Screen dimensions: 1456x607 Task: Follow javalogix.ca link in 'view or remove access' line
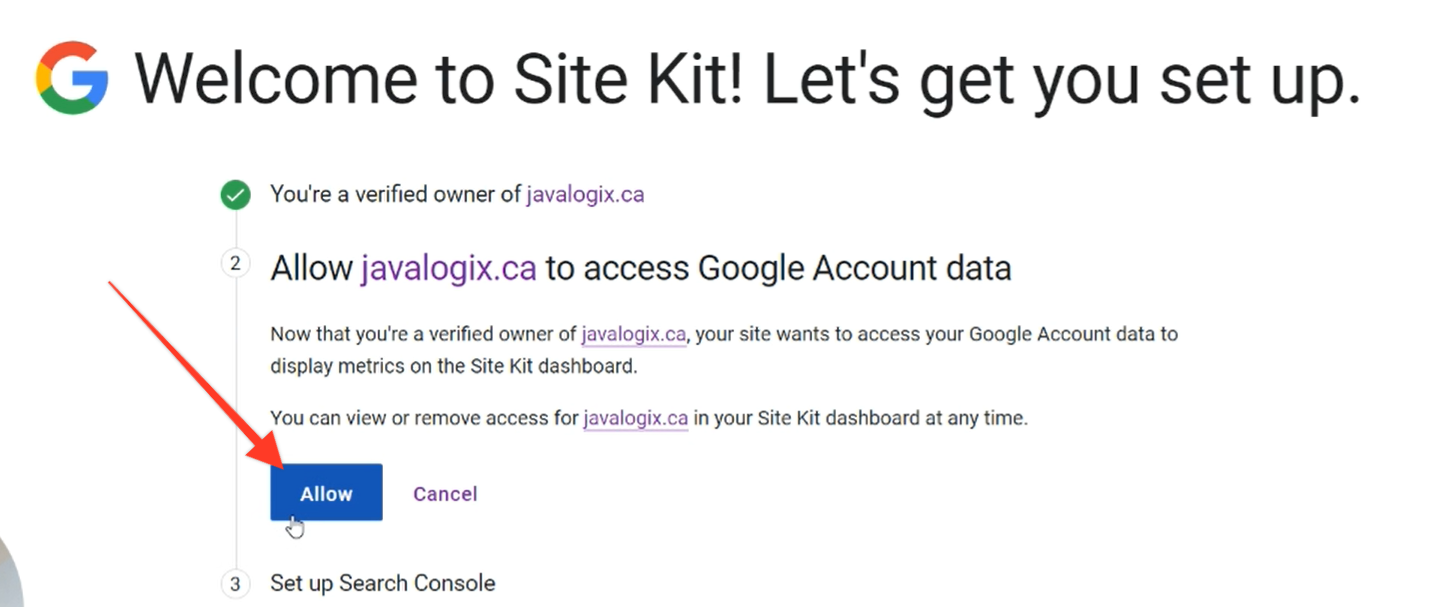coord(635,418)
